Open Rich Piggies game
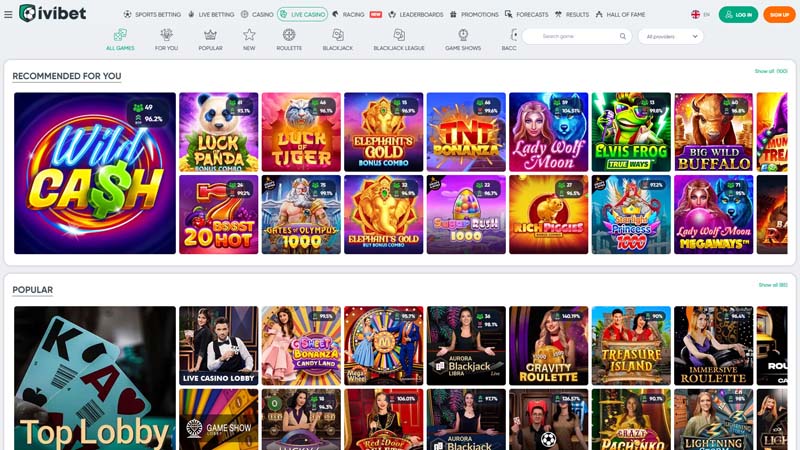800x450 pixels. click(x=548, y=214)
